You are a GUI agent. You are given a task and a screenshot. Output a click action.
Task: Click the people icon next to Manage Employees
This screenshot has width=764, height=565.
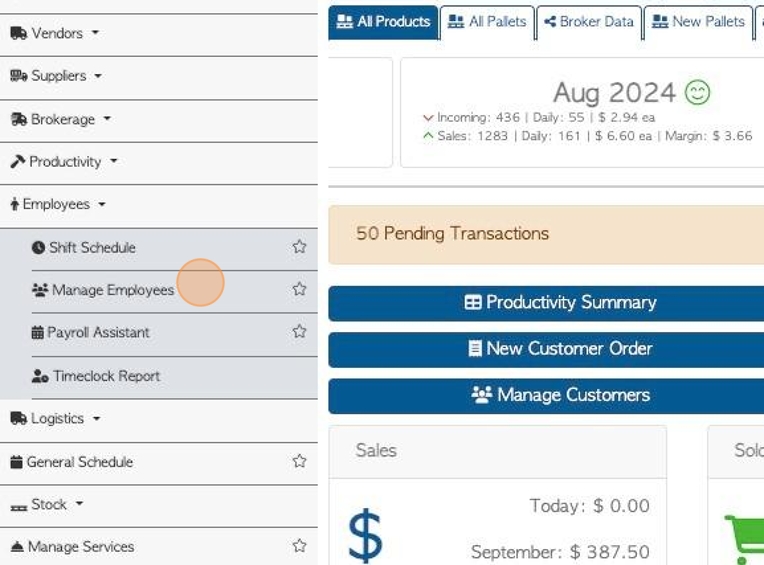tap(40, 290)
